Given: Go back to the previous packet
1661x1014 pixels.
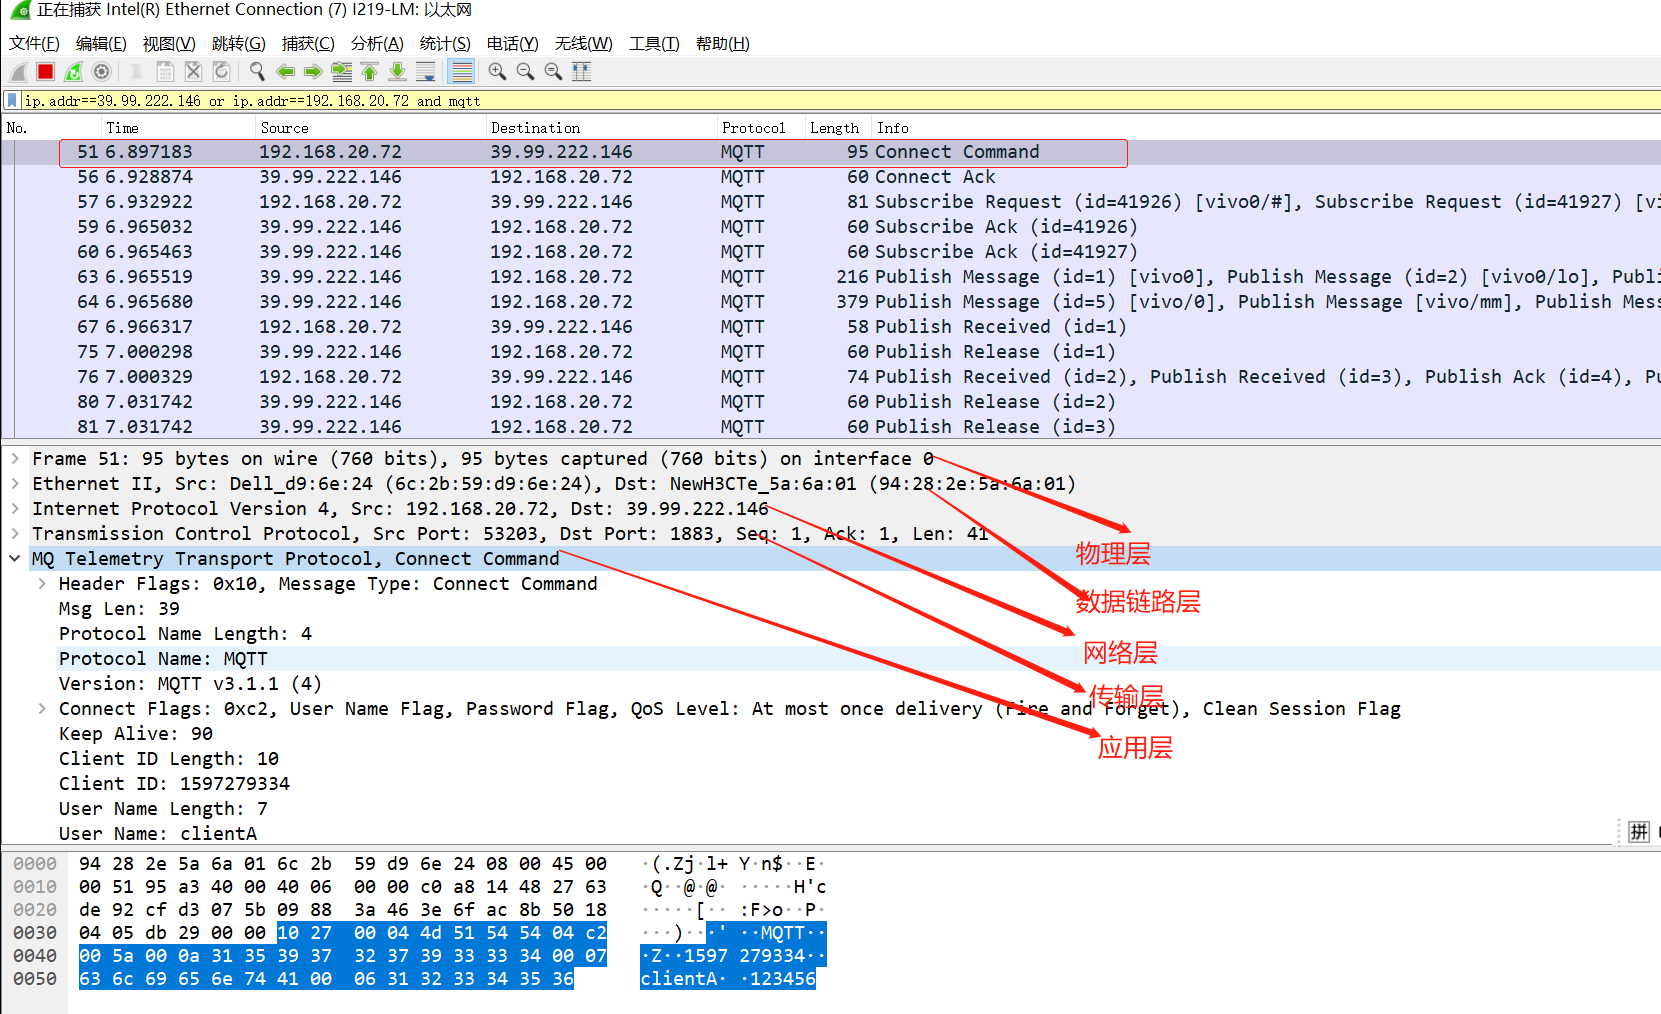Looking at the screenshot, I should [x=285, y=72].
